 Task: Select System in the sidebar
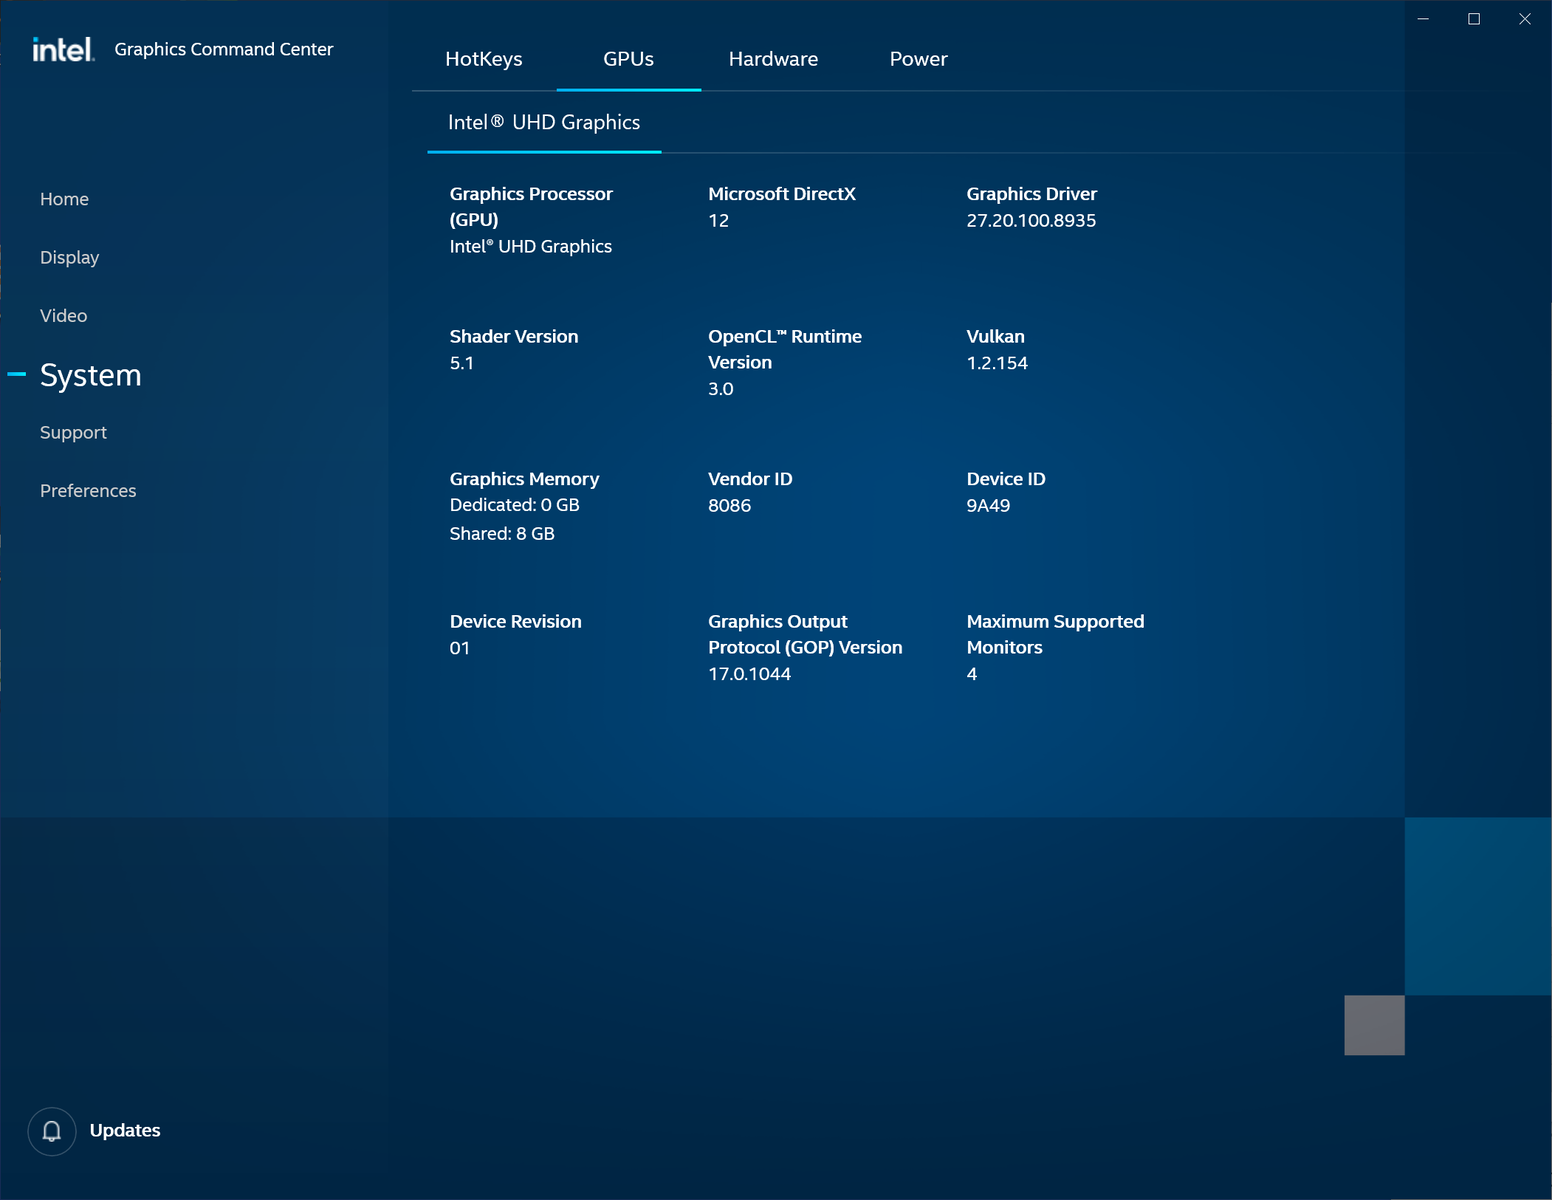tap(91, 374)
